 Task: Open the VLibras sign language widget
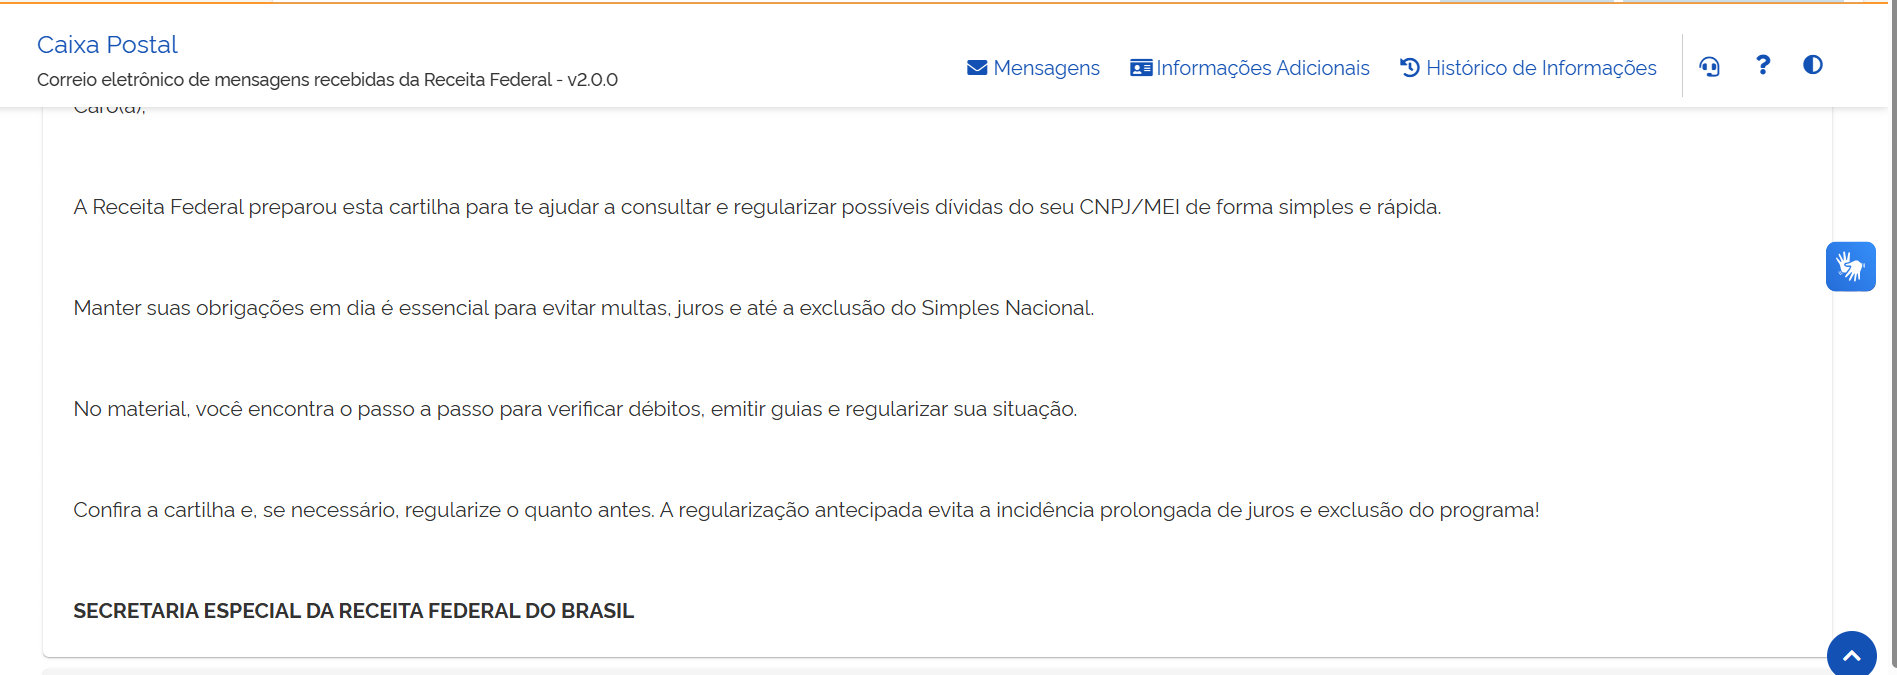pyautogui.click(x=1851, y=267)
